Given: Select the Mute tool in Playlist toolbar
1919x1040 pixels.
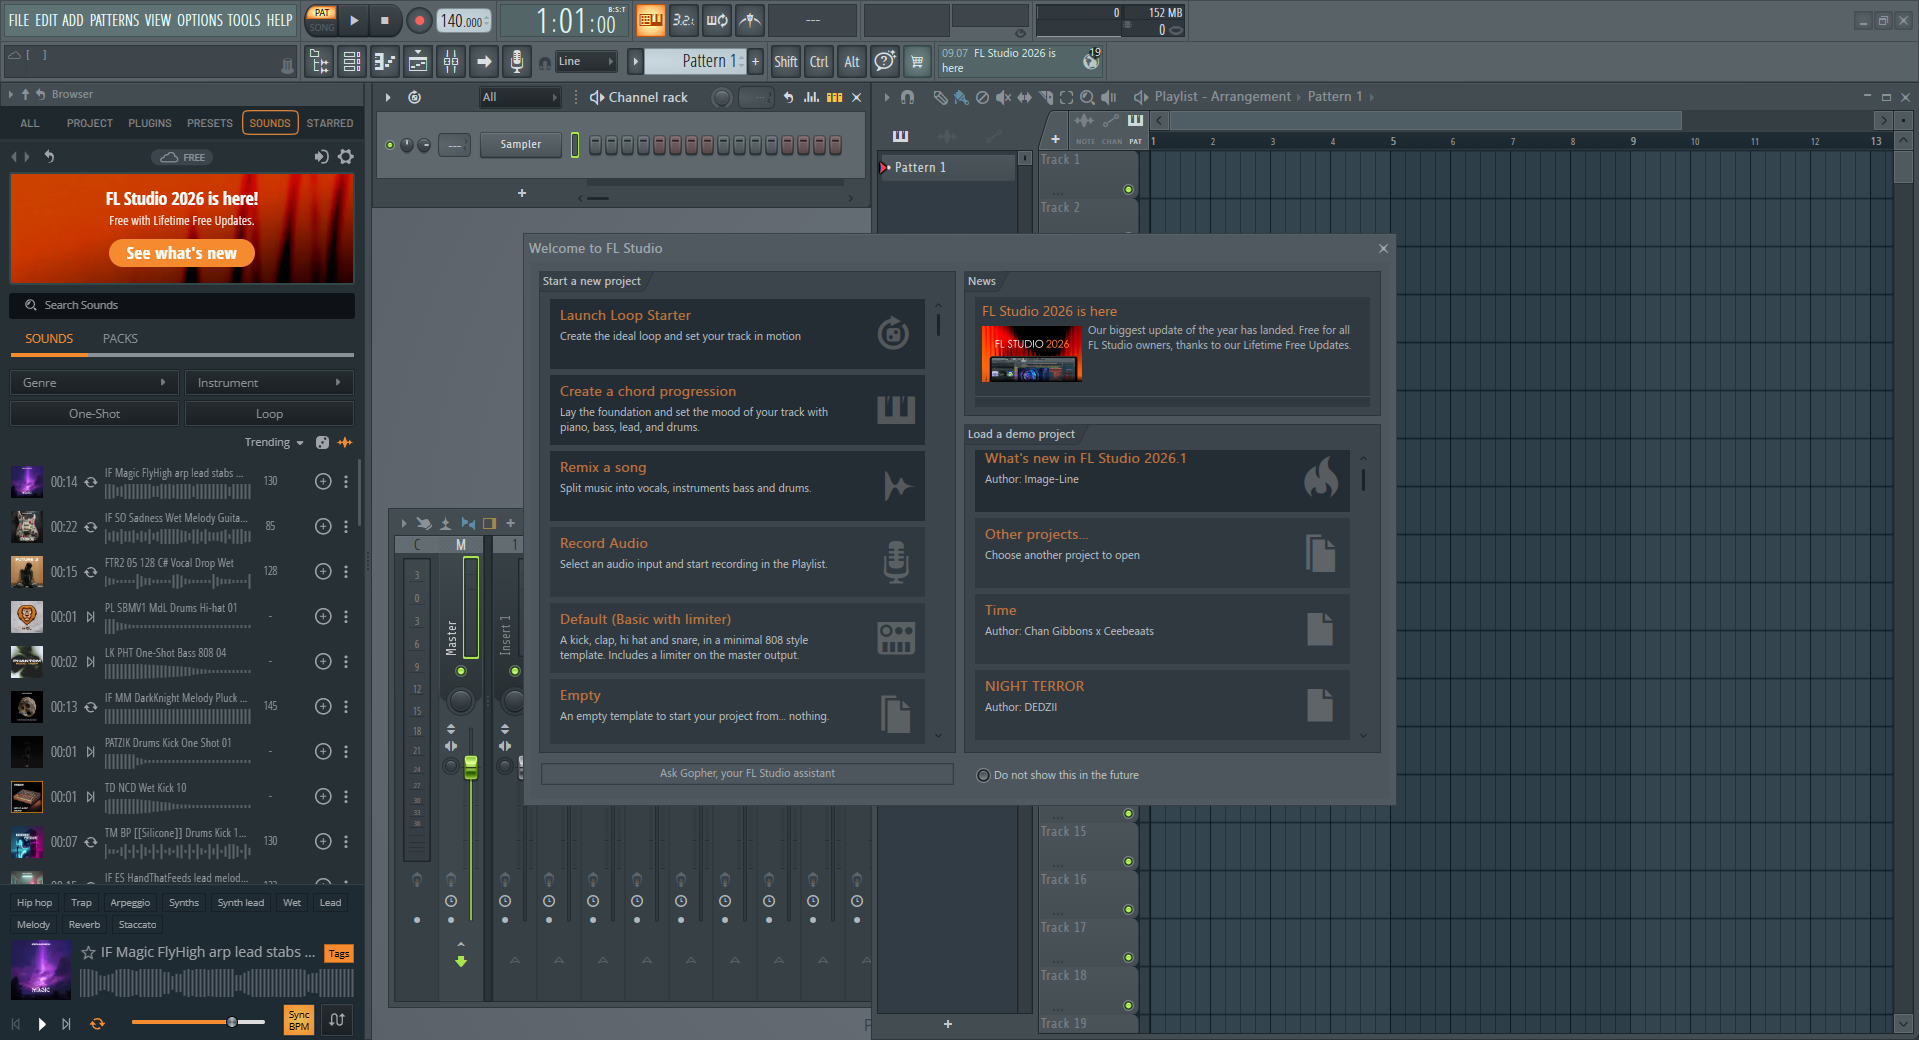Looking at the screenshot, I should [x=1003, y=97].
